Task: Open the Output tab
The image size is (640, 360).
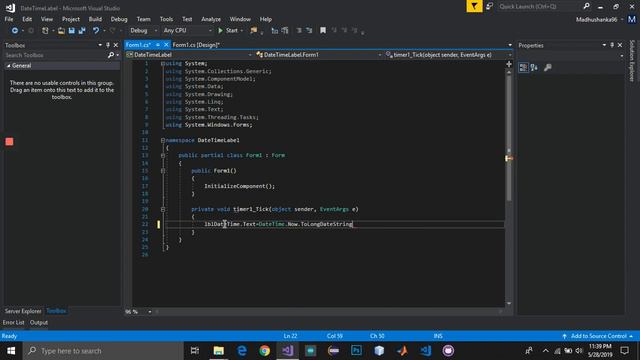Action: pyautogui.click(x=39, y=323)
